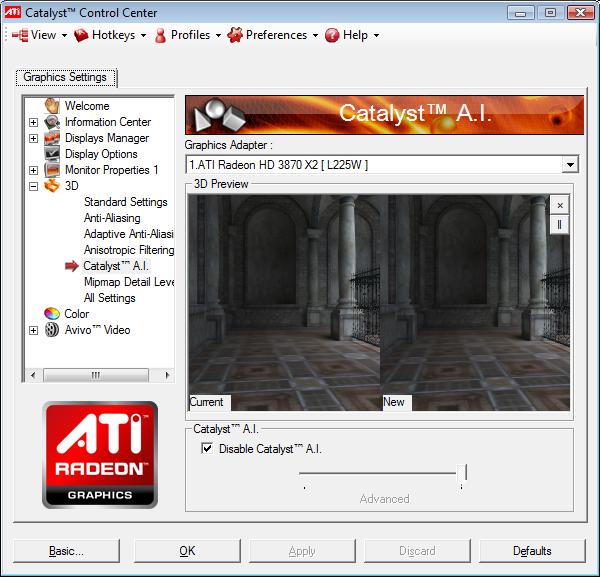
Task: Select Standard Settings in tree
Action: [126, 202]
